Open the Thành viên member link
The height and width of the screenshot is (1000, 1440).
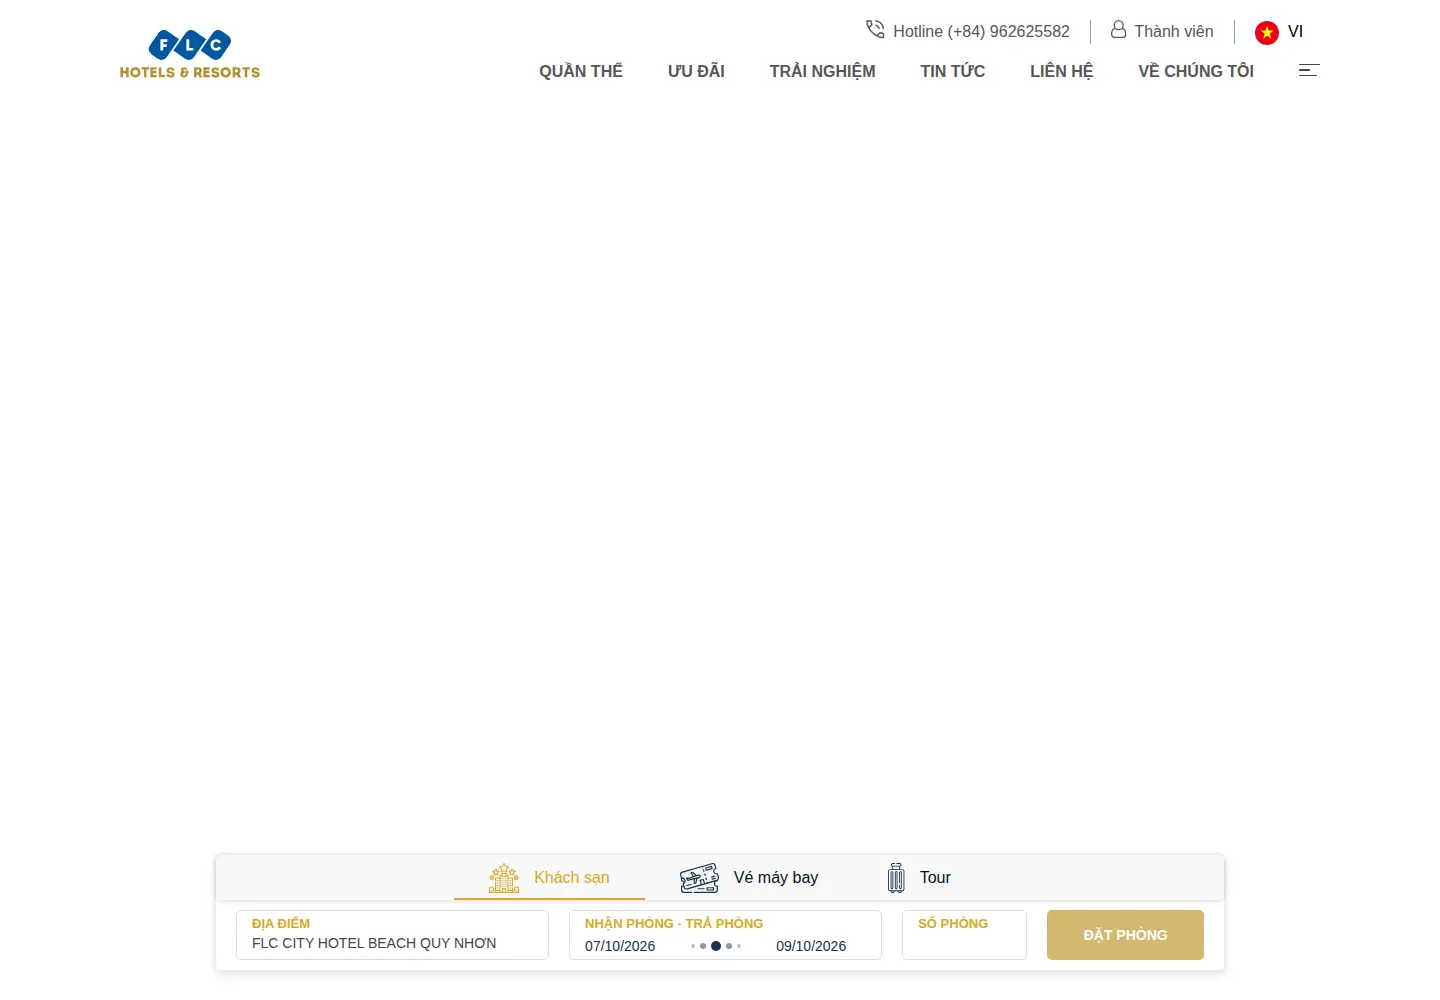[x=1162, y=31]
